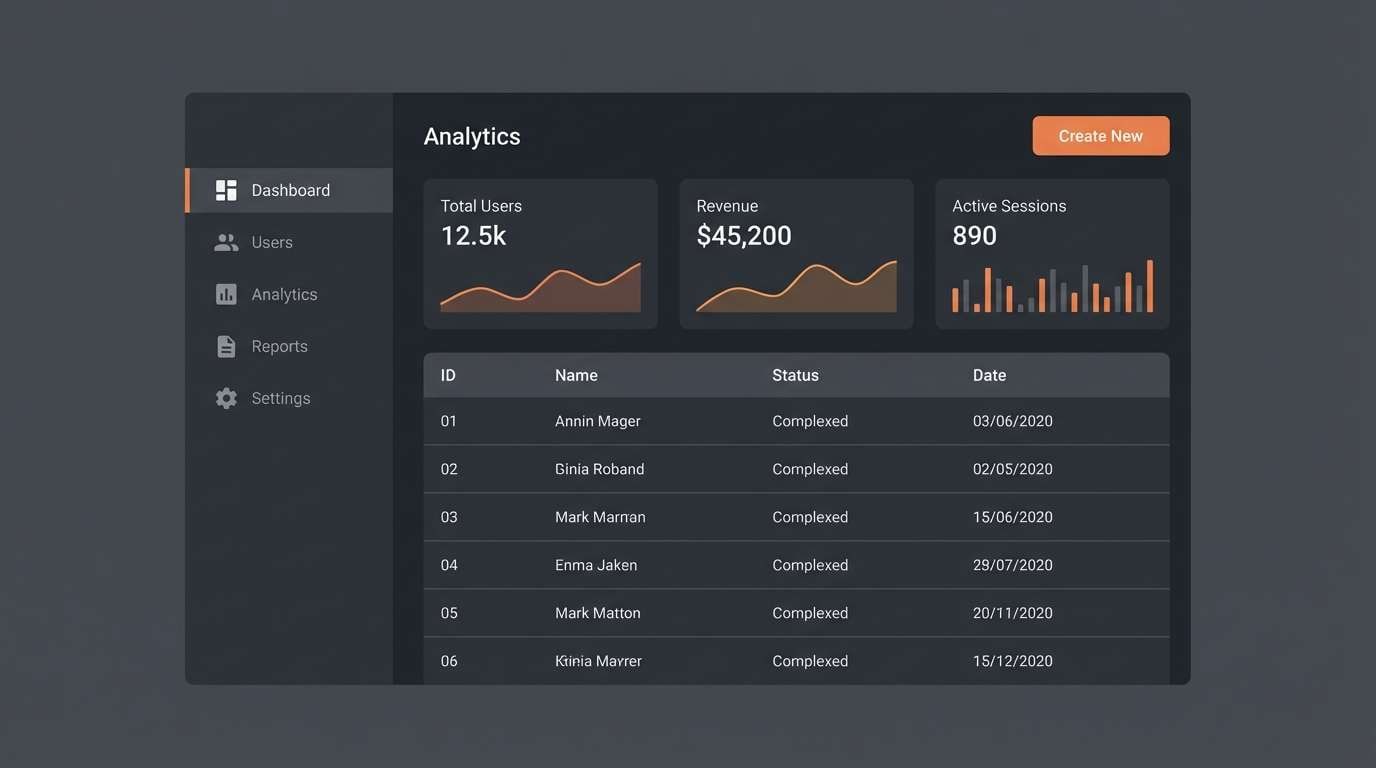Open the Users section from the sidebar
Screen dimensions: 1376x768
(272, 241)
